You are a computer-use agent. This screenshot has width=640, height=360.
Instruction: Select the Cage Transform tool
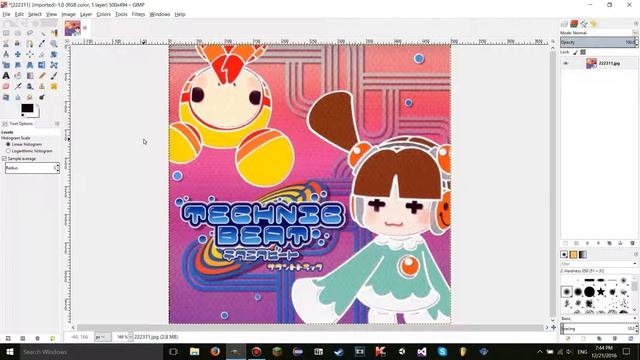point(54,65)
